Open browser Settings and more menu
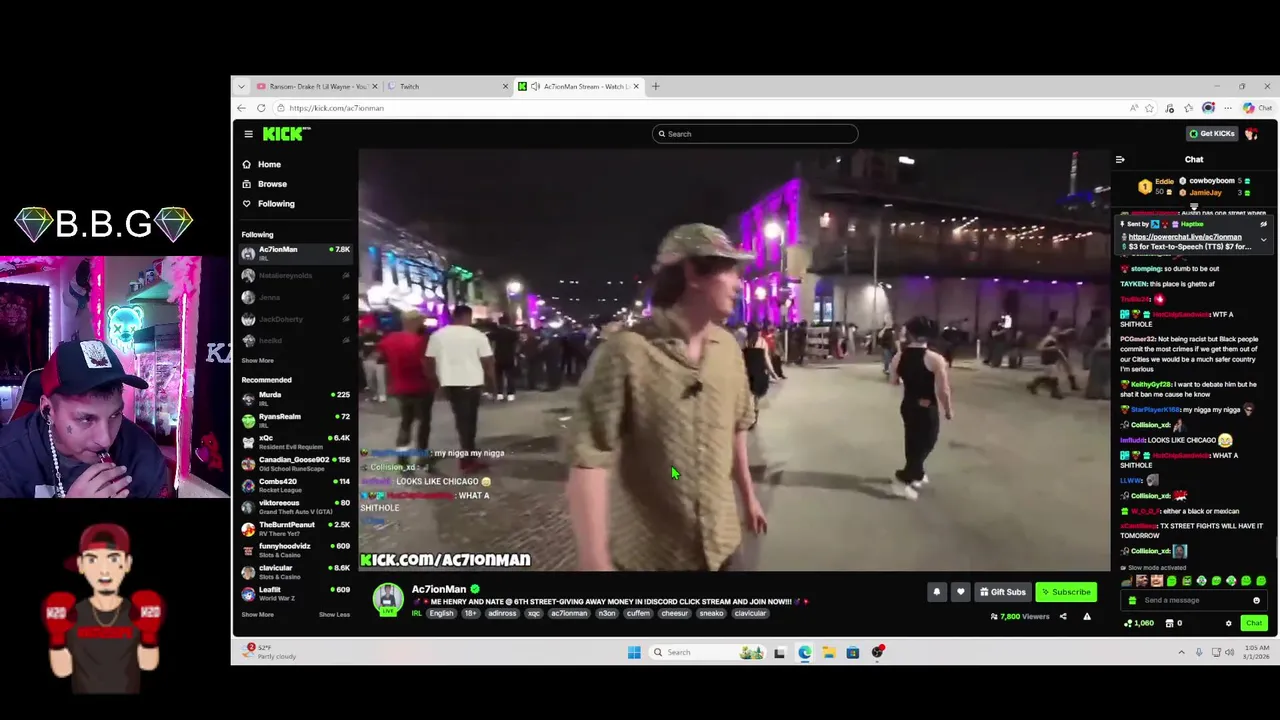The height and width of the screenshot is (720, 1280). (x=1228, y=108)
